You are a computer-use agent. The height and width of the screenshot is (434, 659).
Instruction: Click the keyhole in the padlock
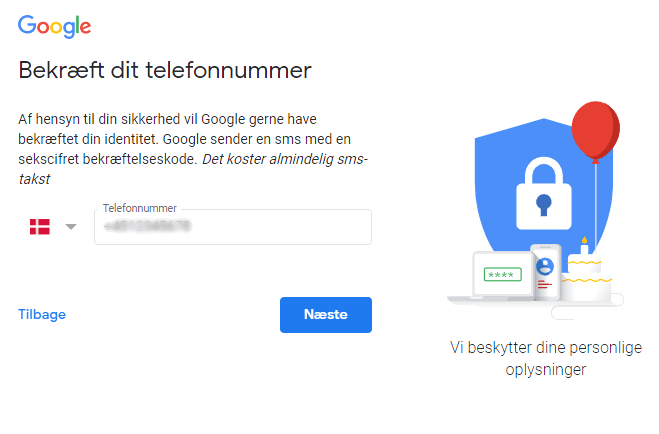tap(542, 204)
